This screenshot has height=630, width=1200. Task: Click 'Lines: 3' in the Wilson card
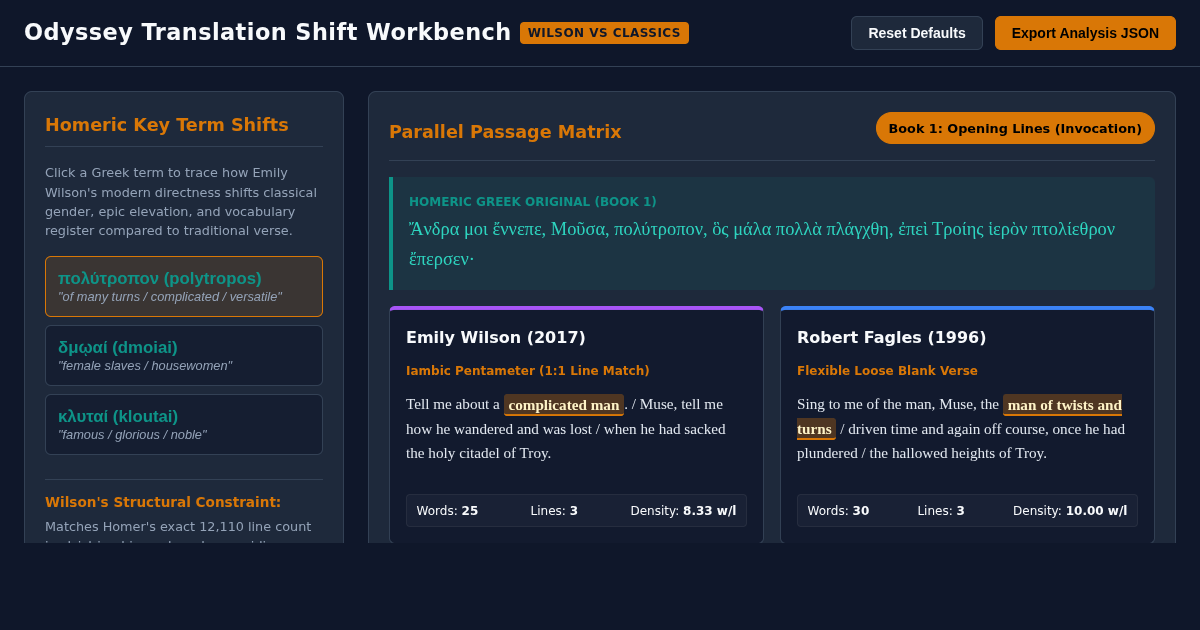click(x=554, y=511)
